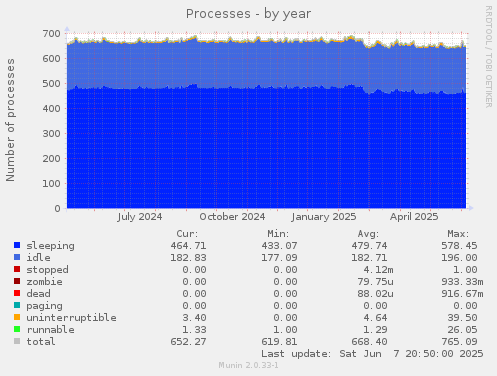Click uninterruptible current value 3.40
497x376 pixels.
click(x=194, y=318)
